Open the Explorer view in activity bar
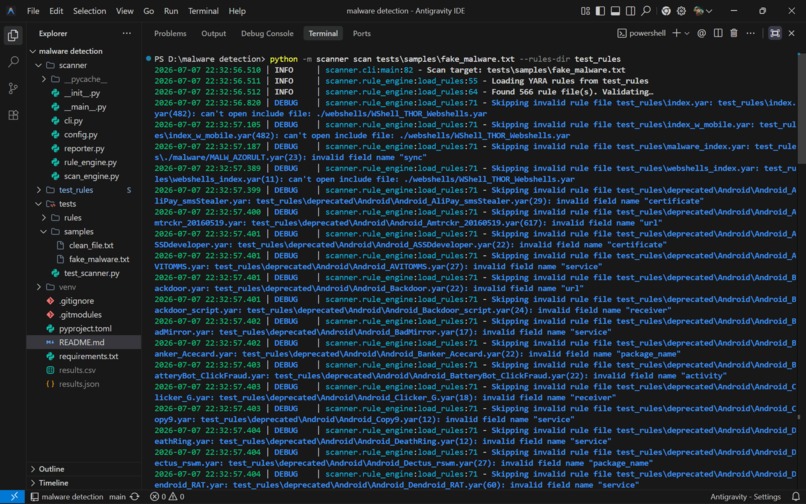The height and width of the screenshot is (504, 806). pyautogui.click(x=13, y=35)
